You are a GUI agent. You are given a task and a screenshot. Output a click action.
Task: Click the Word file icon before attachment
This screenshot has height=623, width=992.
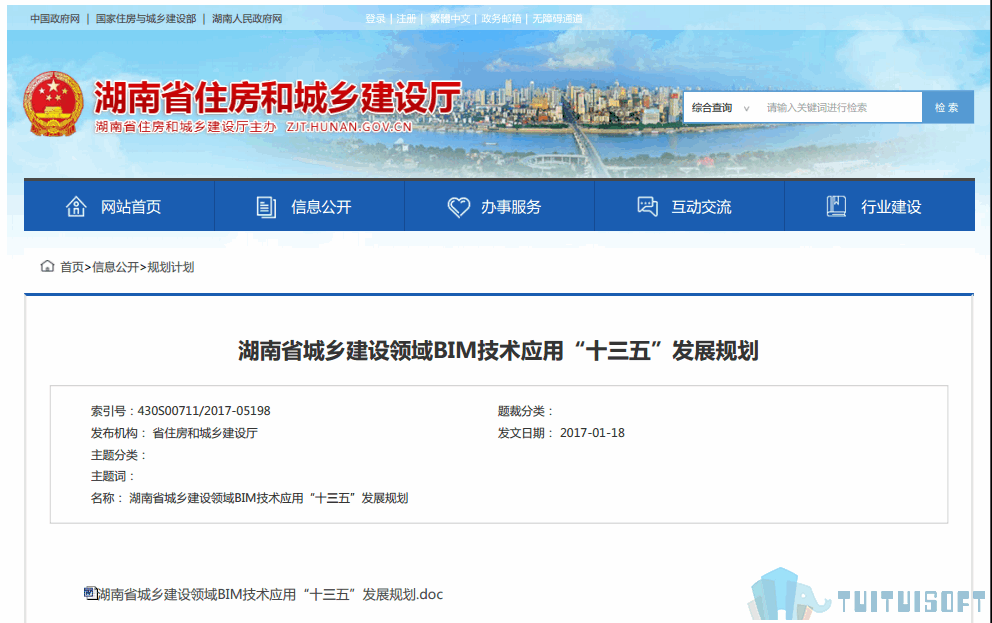click(90, 593)
